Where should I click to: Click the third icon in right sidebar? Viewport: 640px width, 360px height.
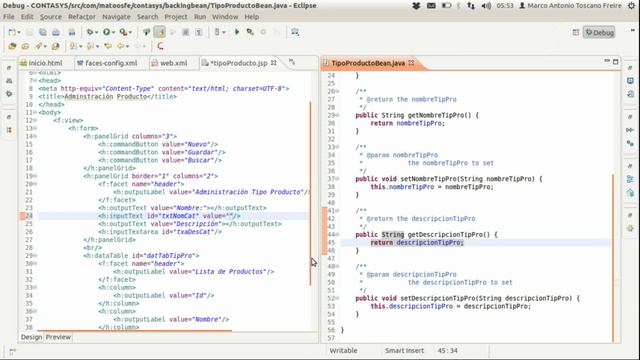tap(630, 94)
